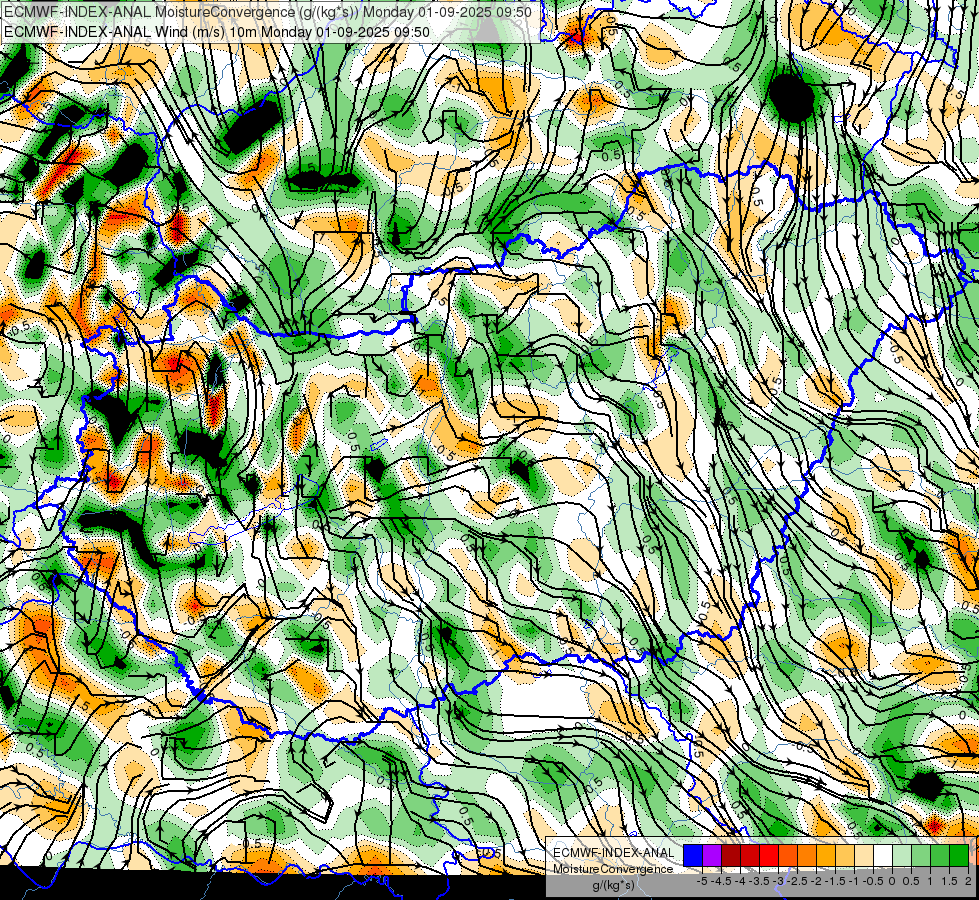Click the large black circular marker on the map
Viewport: 979px width, 900px height.
pos(792,98)
